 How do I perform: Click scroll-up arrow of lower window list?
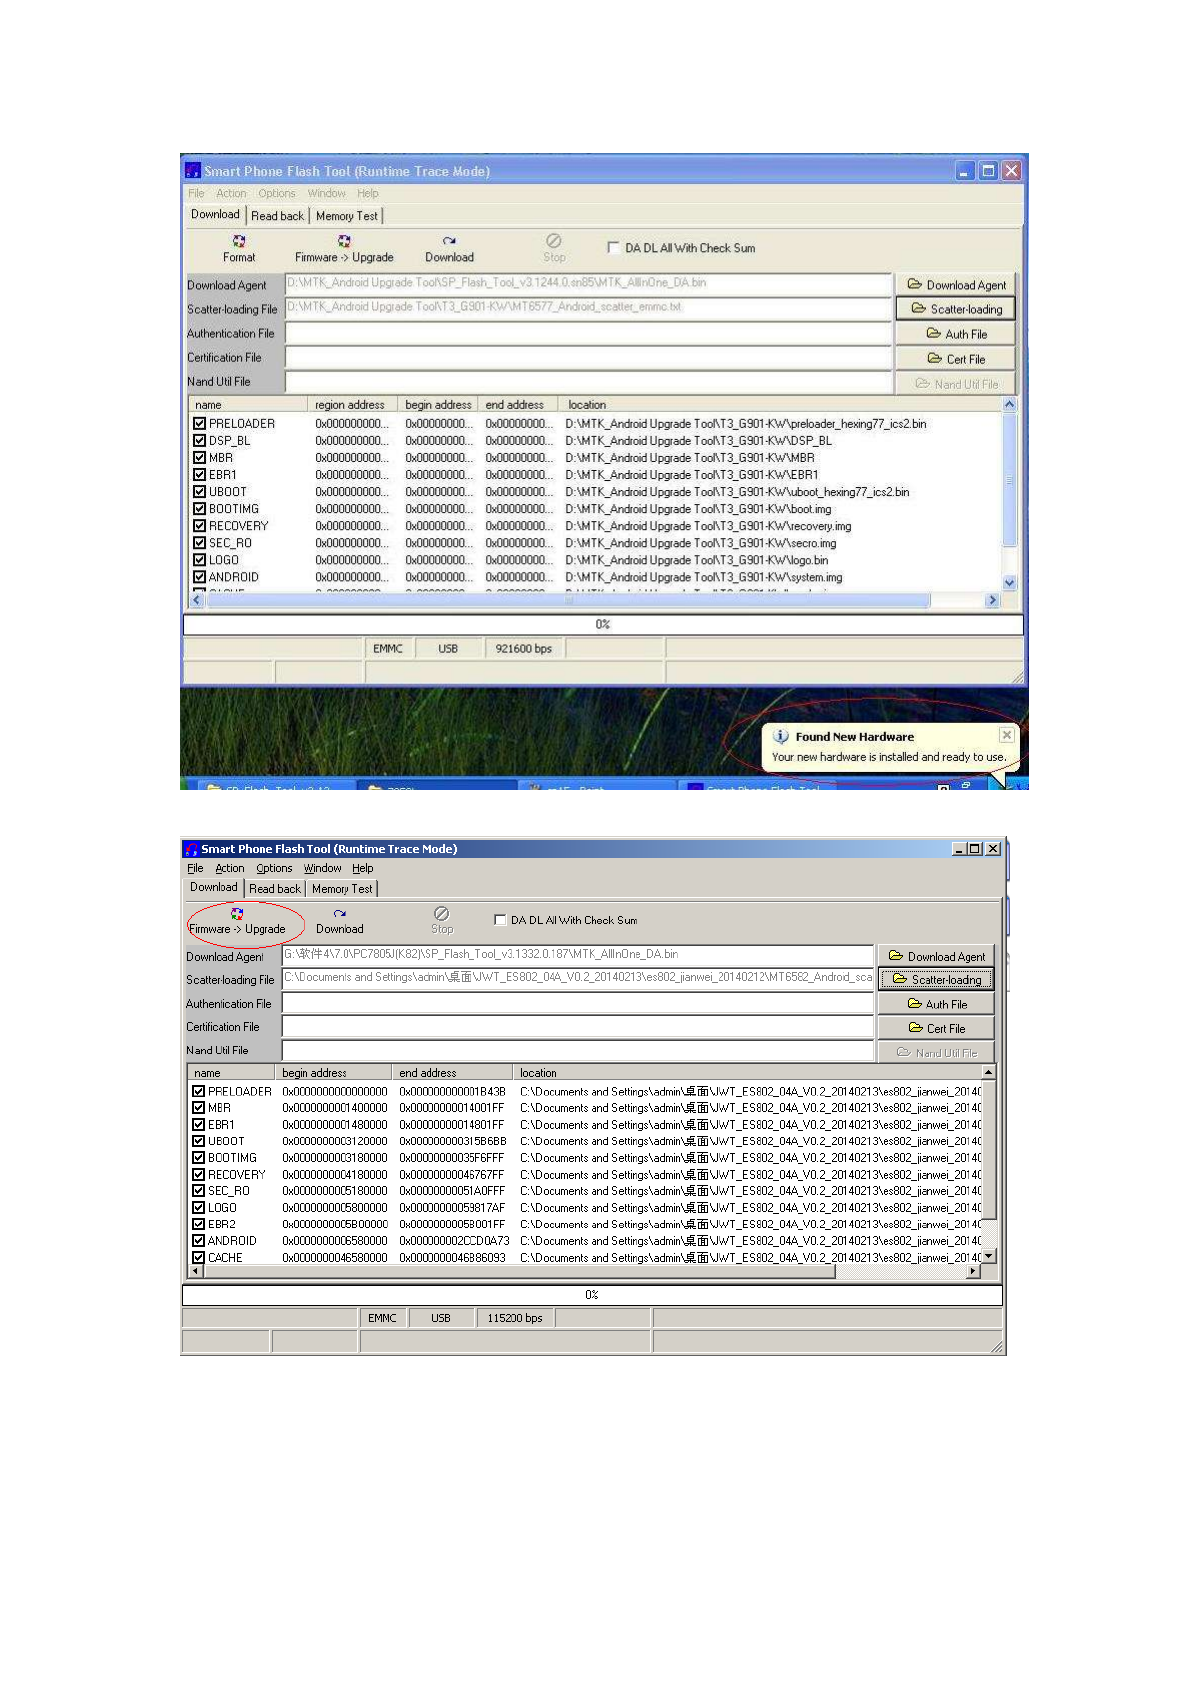coord(988,1072)
